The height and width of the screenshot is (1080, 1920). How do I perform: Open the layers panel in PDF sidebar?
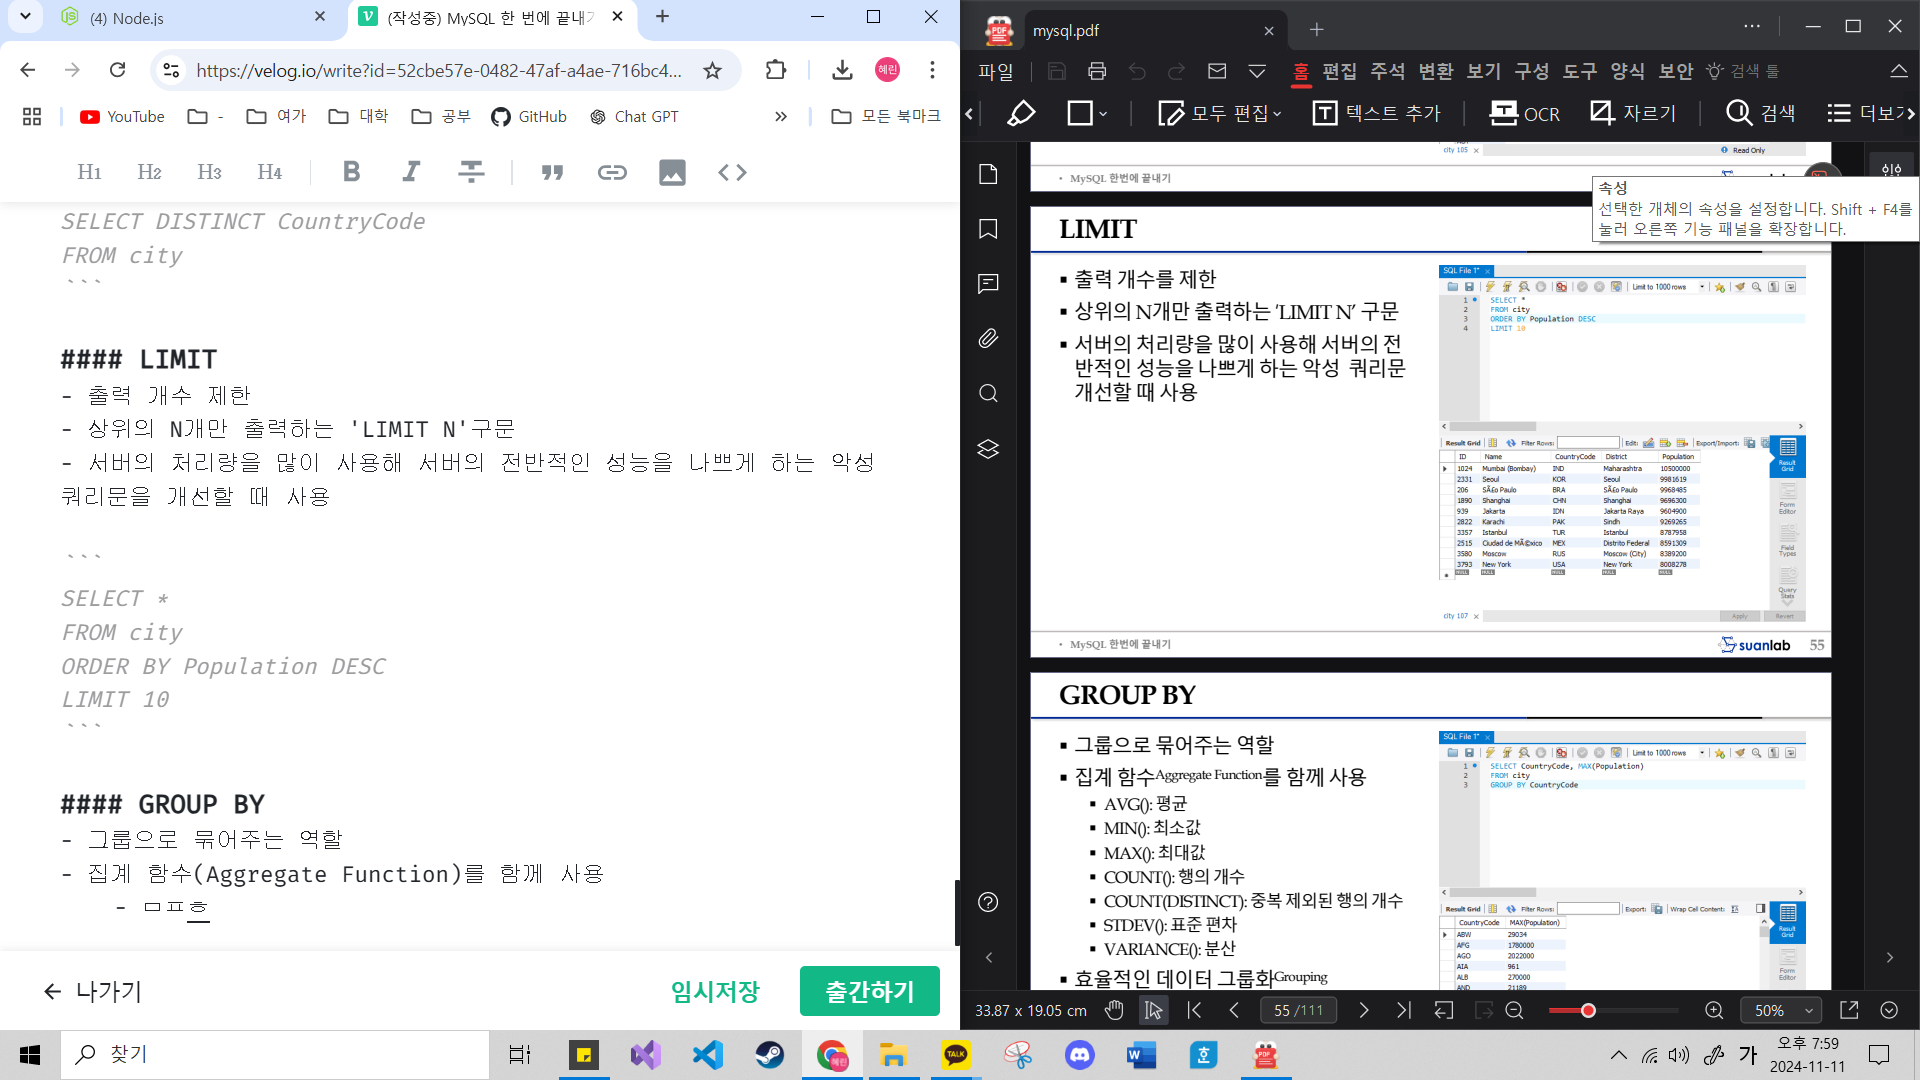[988, 448]
